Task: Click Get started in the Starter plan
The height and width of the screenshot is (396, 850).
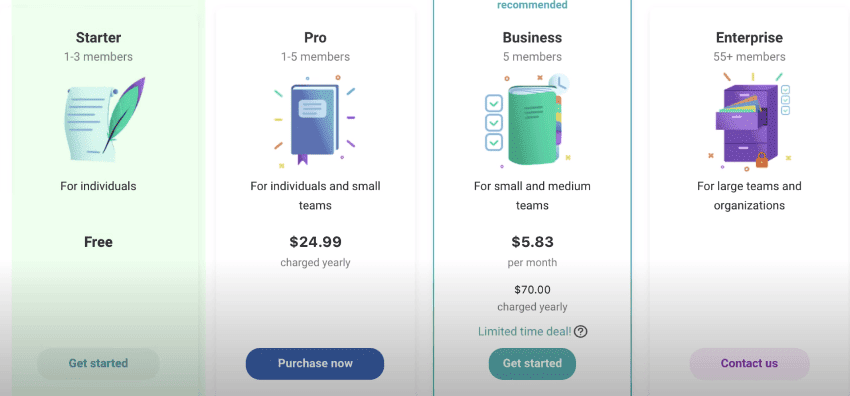Action: point(98,363)
